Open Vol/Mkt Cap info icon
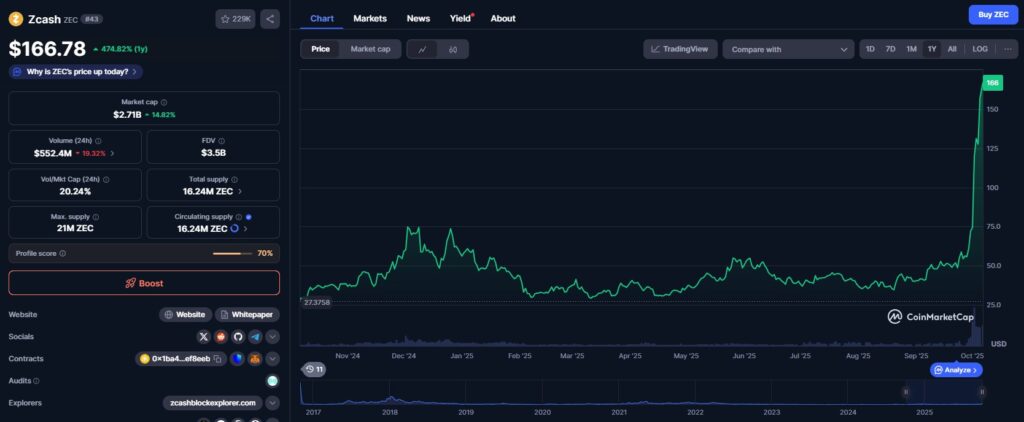 click(x=106, y=179)
